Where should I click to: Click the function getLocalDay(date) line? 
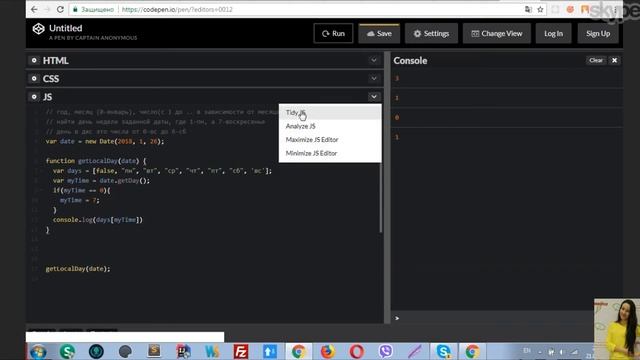[x=96, y=161]
